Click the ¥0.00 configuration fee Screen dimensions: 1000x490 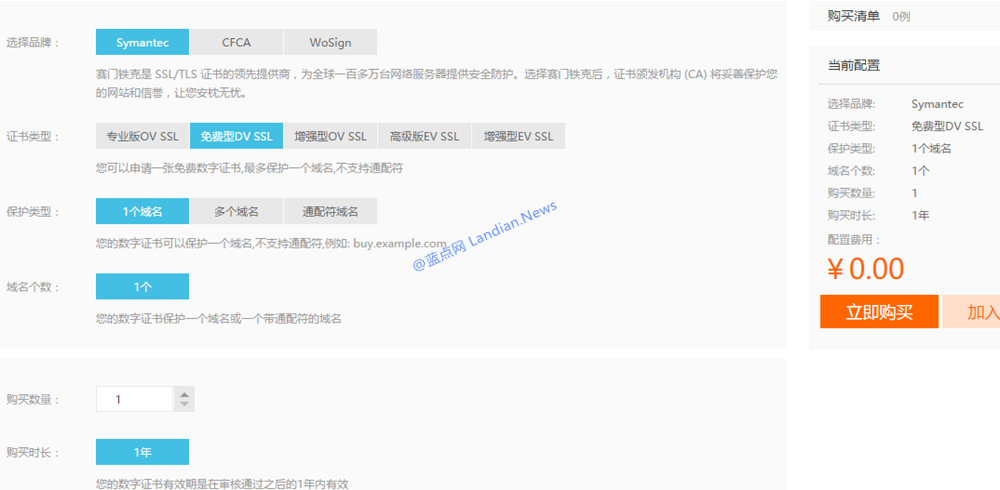[865, 269]
